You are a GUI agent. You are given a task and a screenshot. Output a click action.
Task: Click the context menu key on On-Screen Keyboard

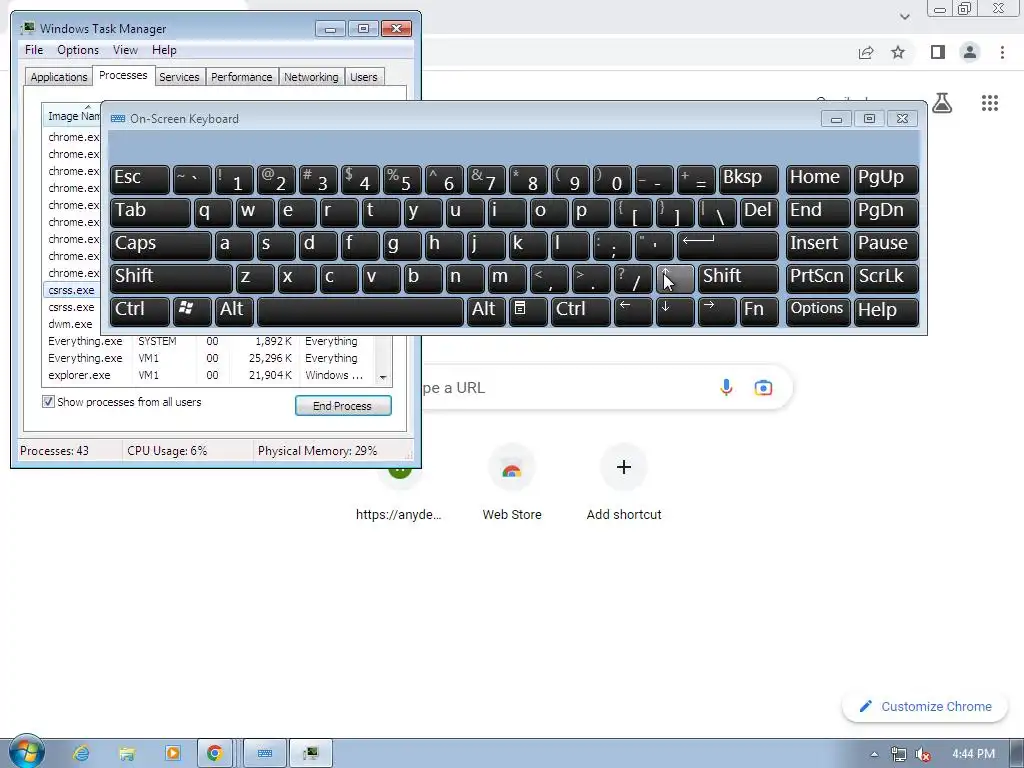click(x=528, y=312)
